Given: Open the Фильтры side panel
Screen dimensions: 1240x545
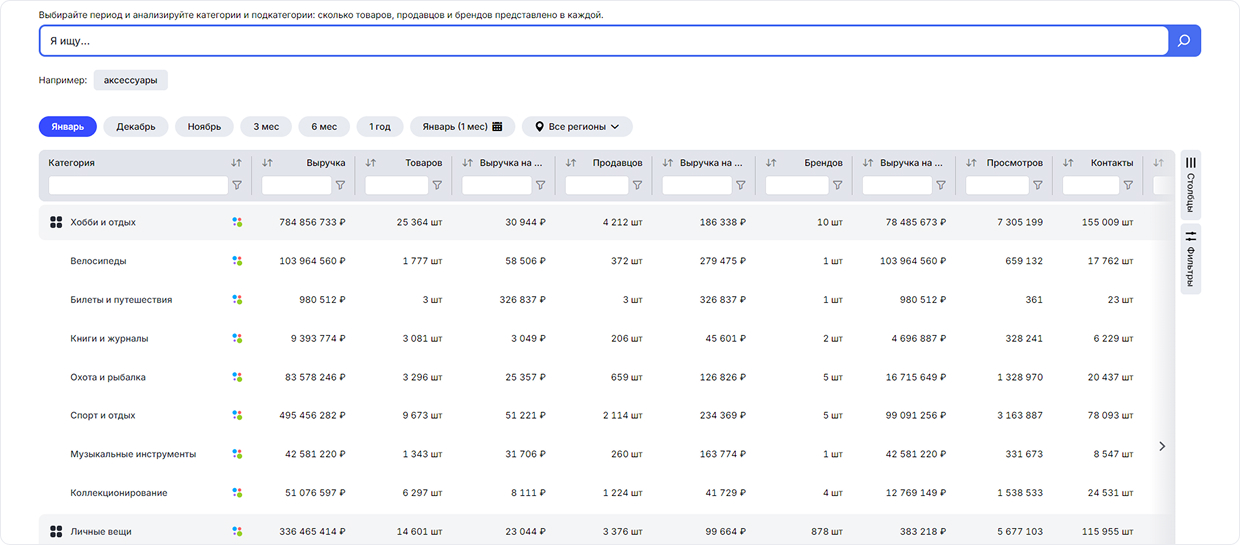Looking at the screenshot, I should (1190, 259).
